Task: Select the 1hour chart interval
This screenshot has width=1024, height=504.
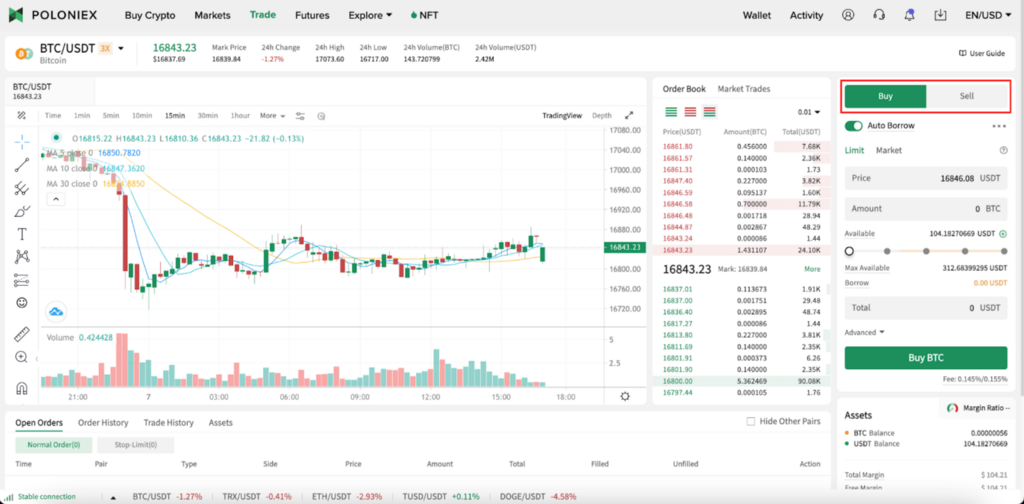Action: (x=240, y=116)
